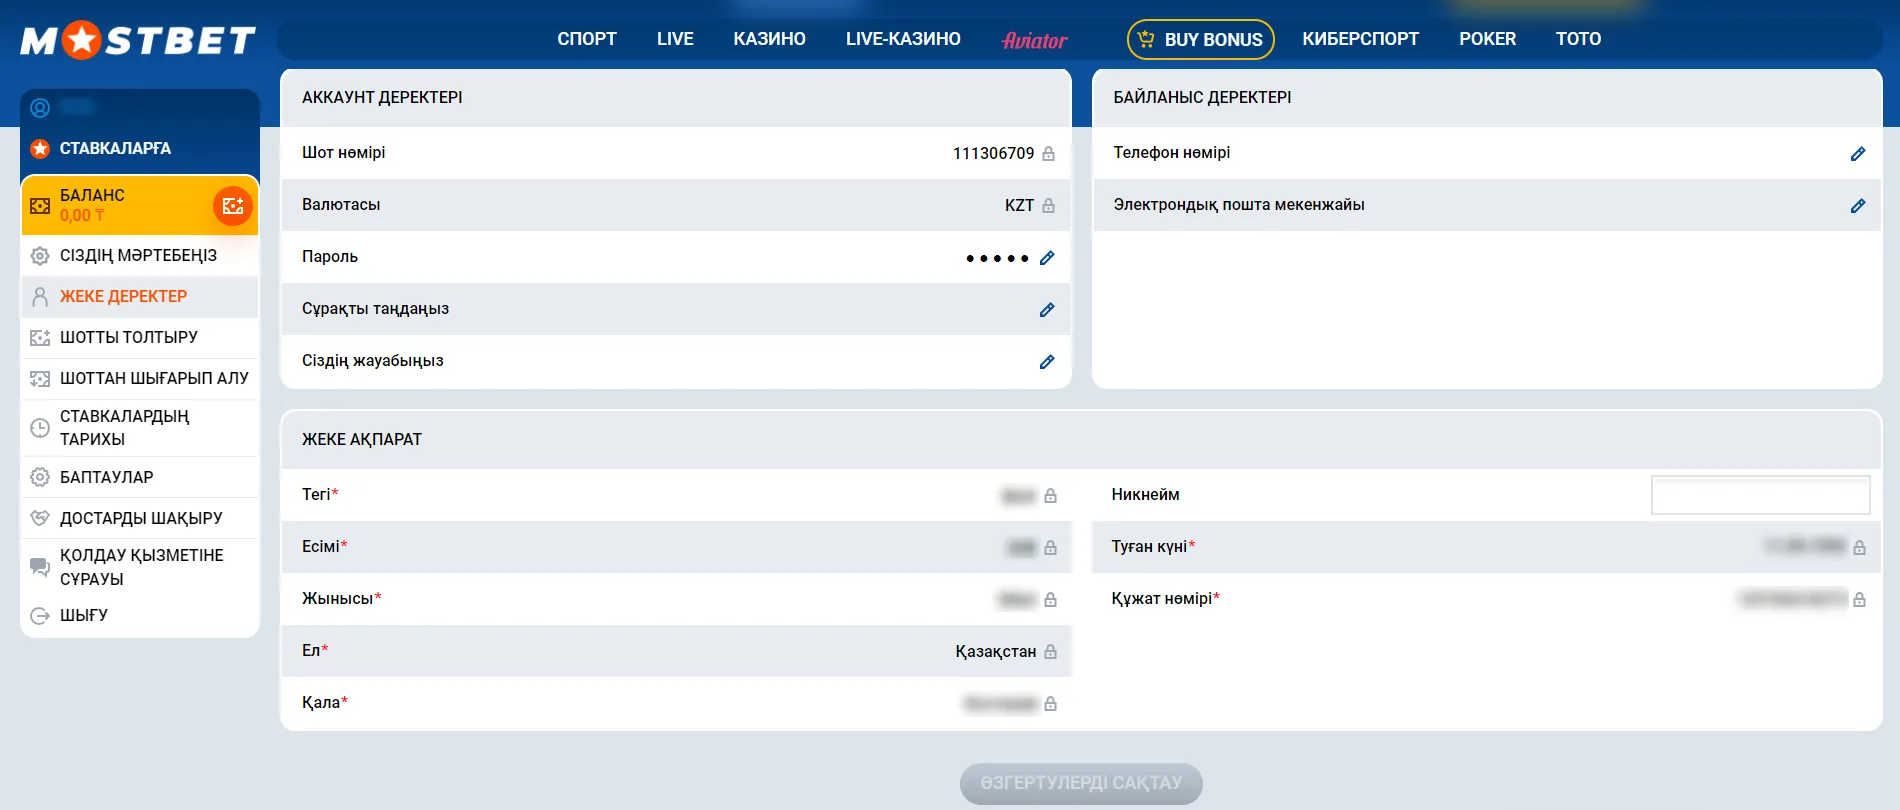The width and height of the screenshot is (1900, 810).
Task: Click Өзгертулерді сақтау save button
Action: pos(1081,783)
